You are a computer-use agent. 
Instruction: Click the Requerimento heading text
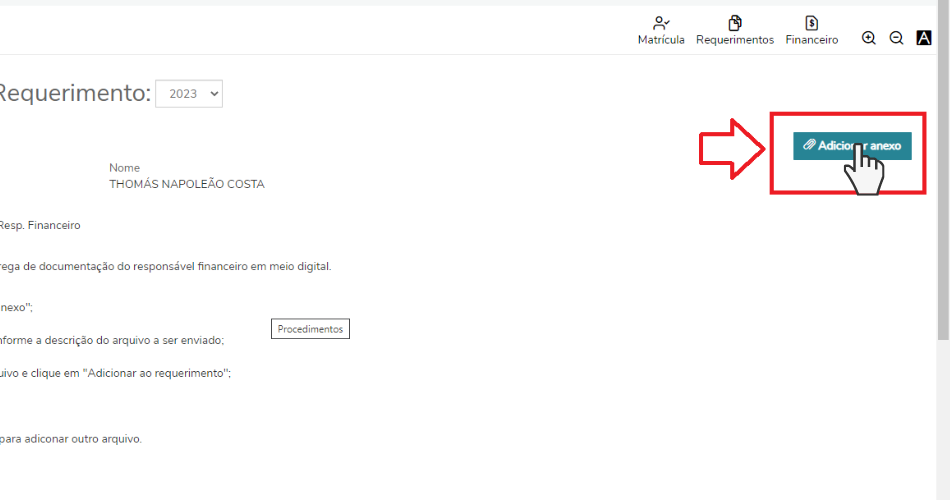tap(73, 94)
